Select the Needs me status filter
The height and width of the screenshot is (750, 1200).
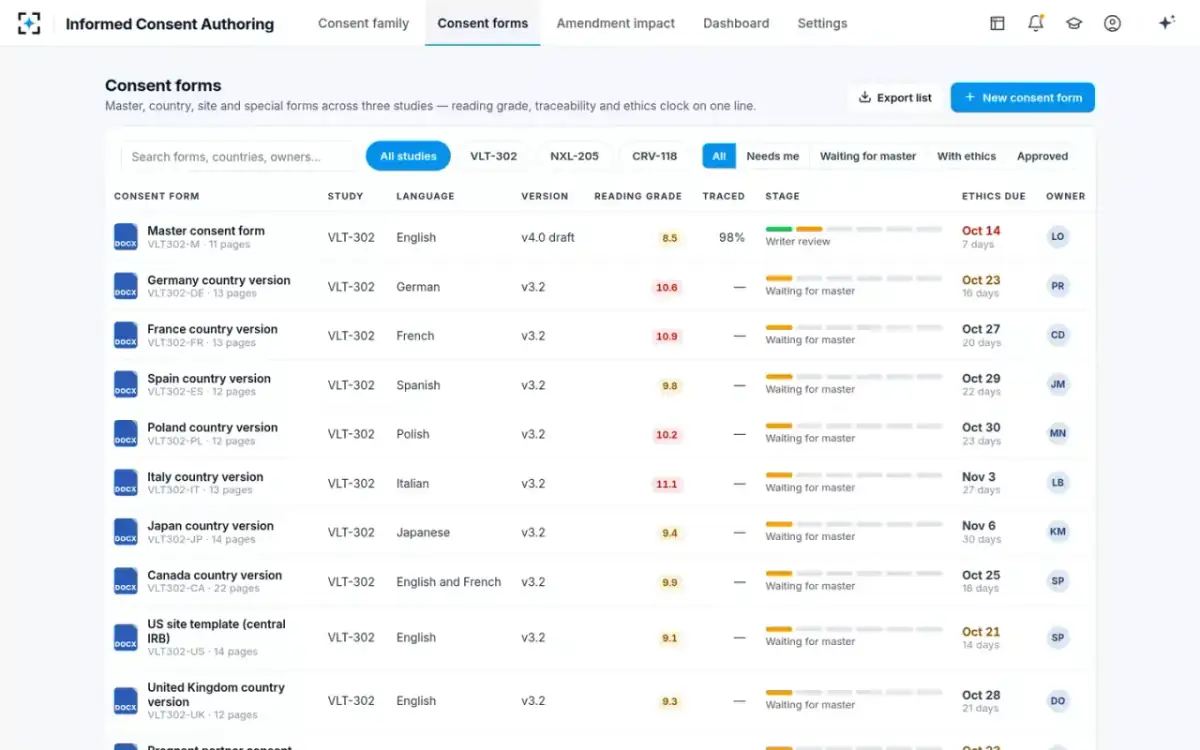(773, 156)
